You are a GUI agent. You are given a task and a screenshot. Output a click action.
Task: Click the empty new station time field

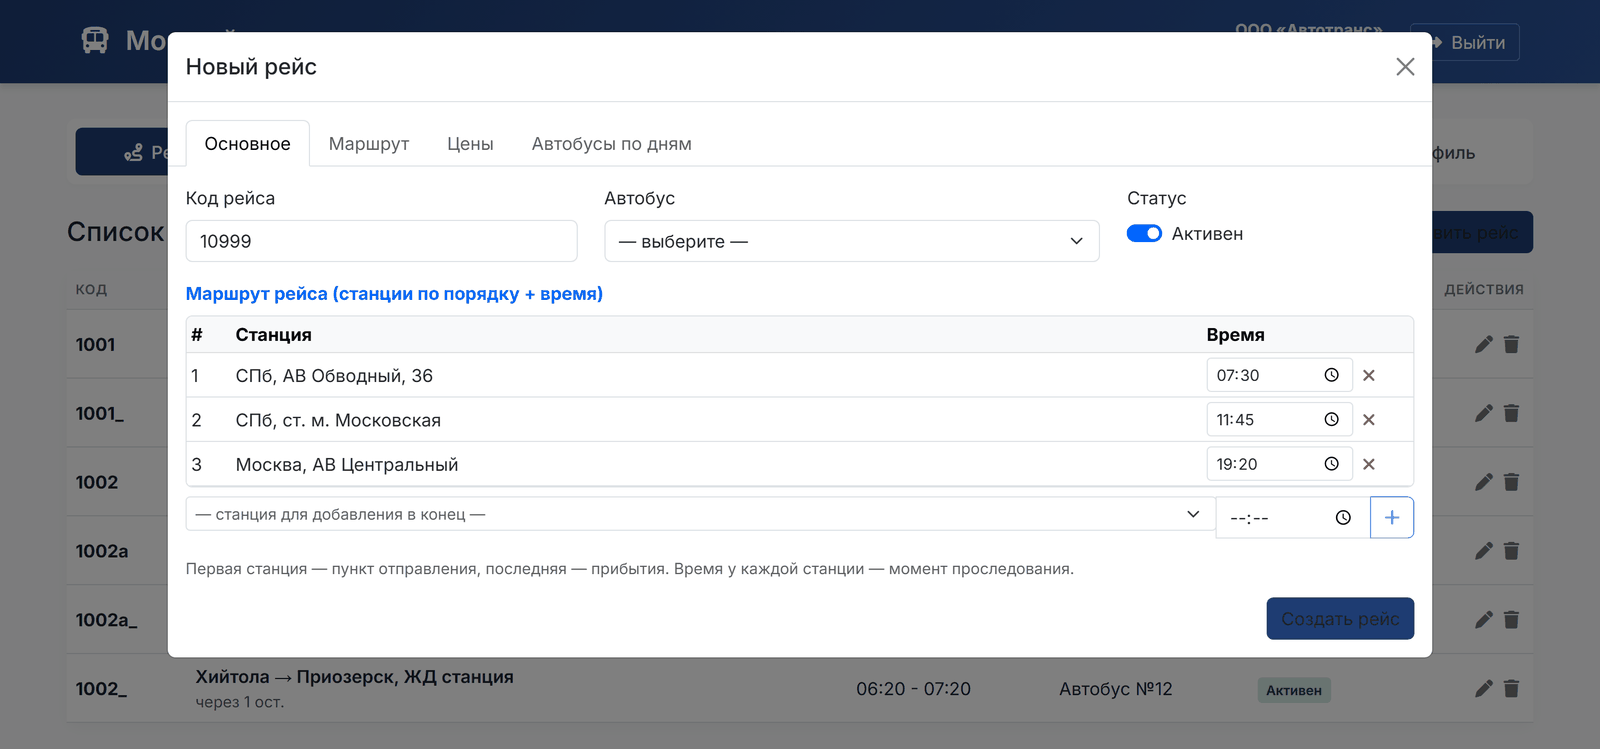click(1292, 518)
